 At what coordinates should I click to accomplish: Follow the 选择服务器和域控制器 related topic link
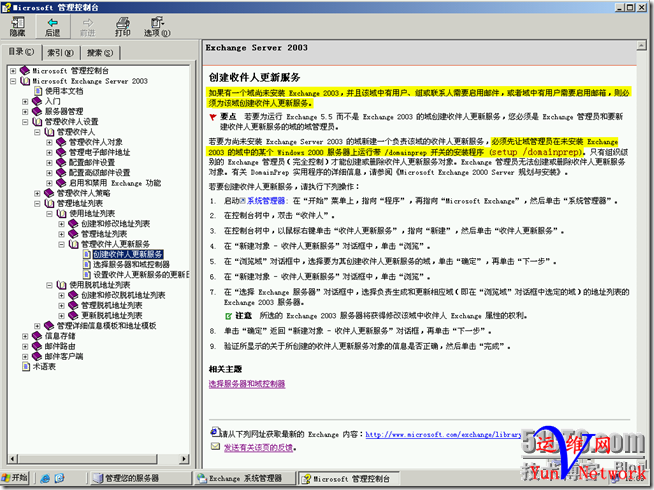click(247, 384)
